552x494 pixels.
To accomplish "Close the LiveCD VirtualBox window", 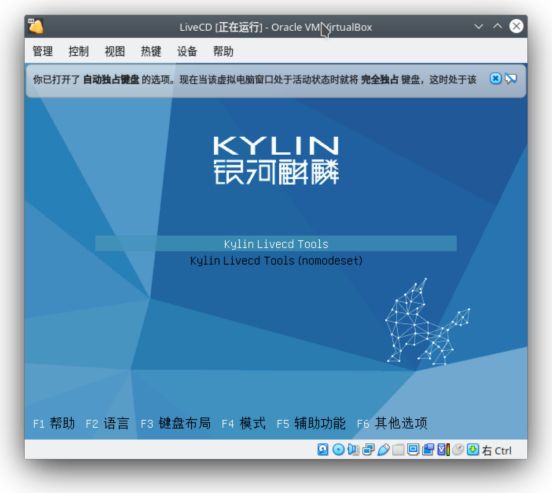I will 516,26.
